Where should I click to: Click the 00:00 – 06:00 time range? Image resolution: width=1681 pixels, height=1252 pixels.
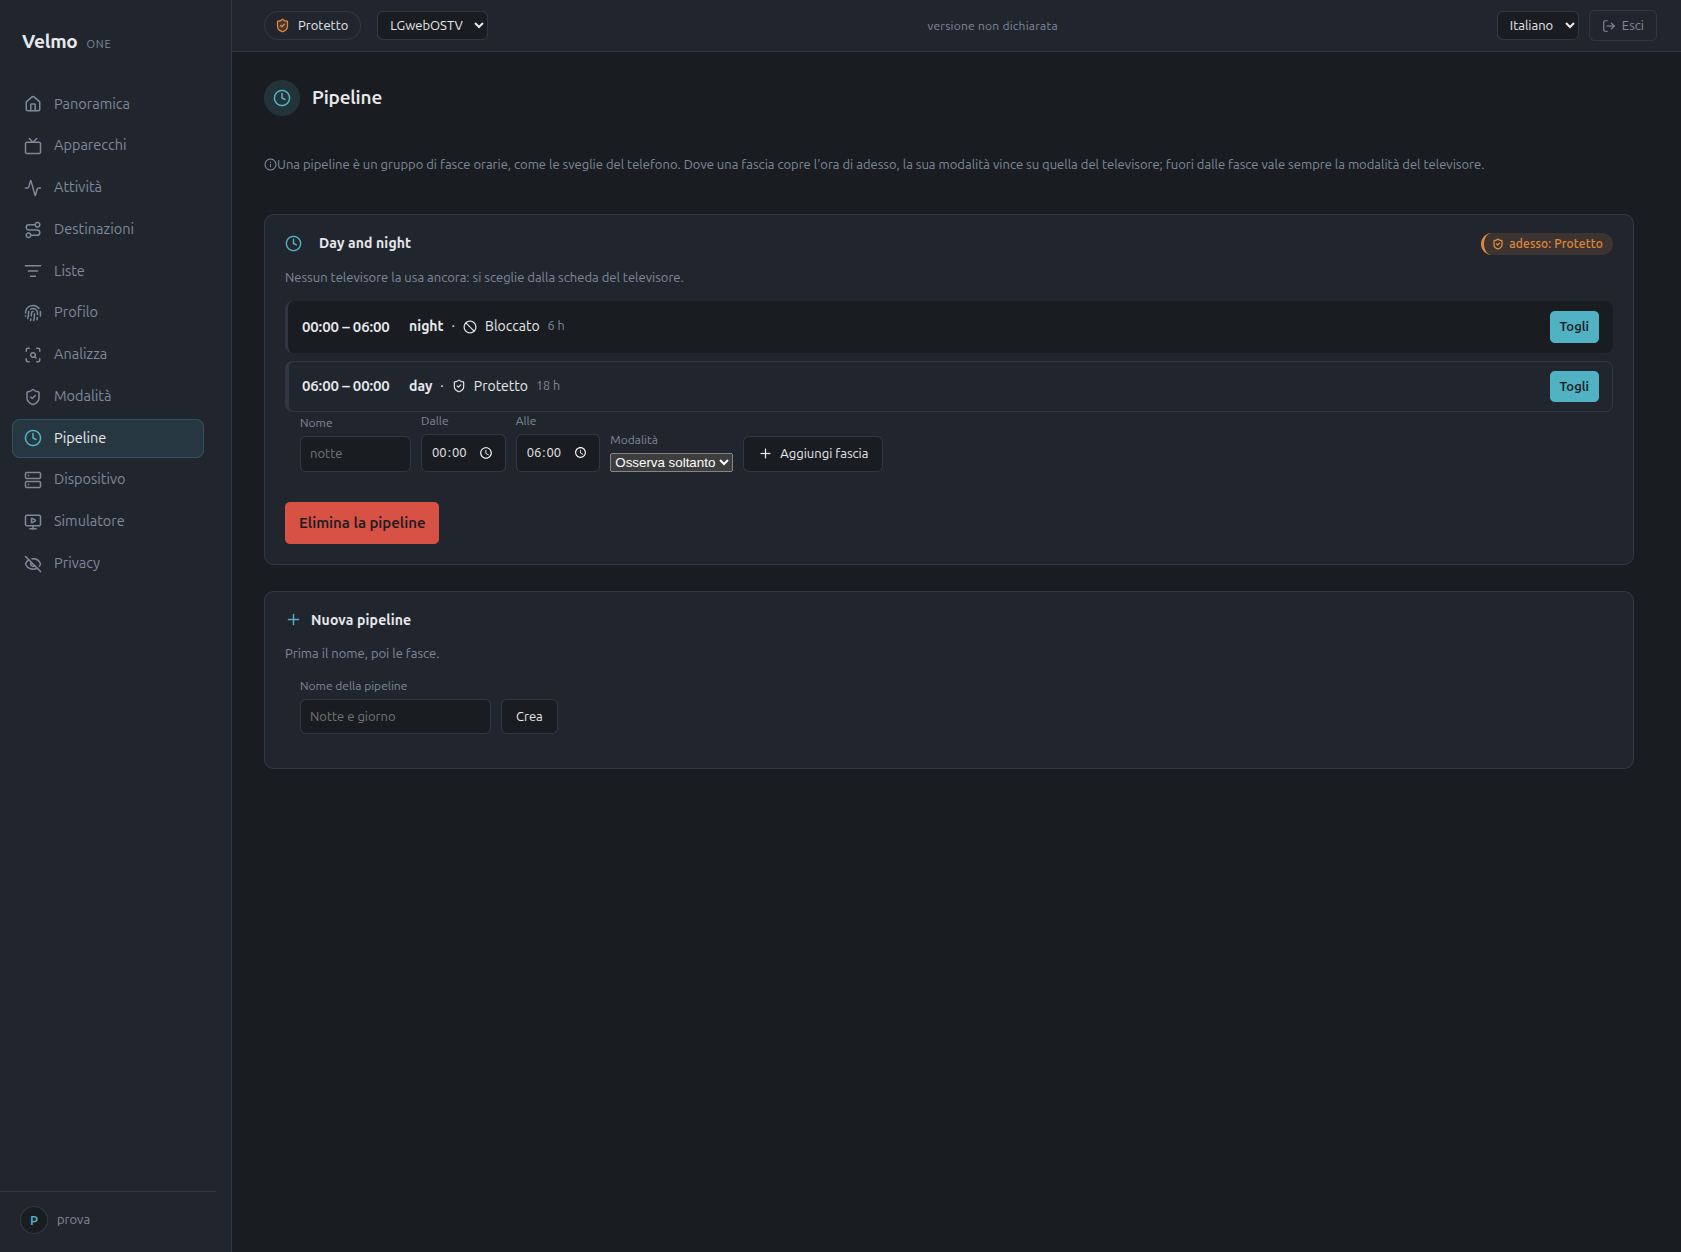346,327
